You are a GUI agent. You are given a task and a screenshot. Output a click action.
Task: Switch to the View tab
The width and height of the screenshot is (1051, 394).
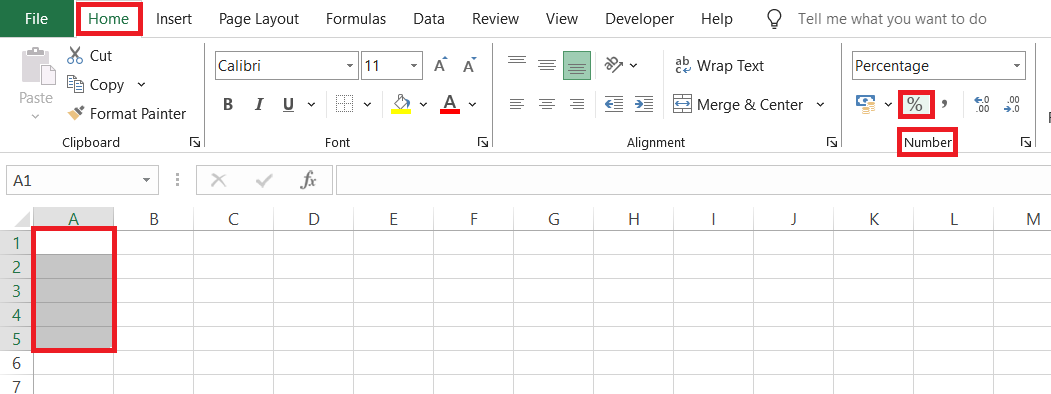(x=562, y=19)
